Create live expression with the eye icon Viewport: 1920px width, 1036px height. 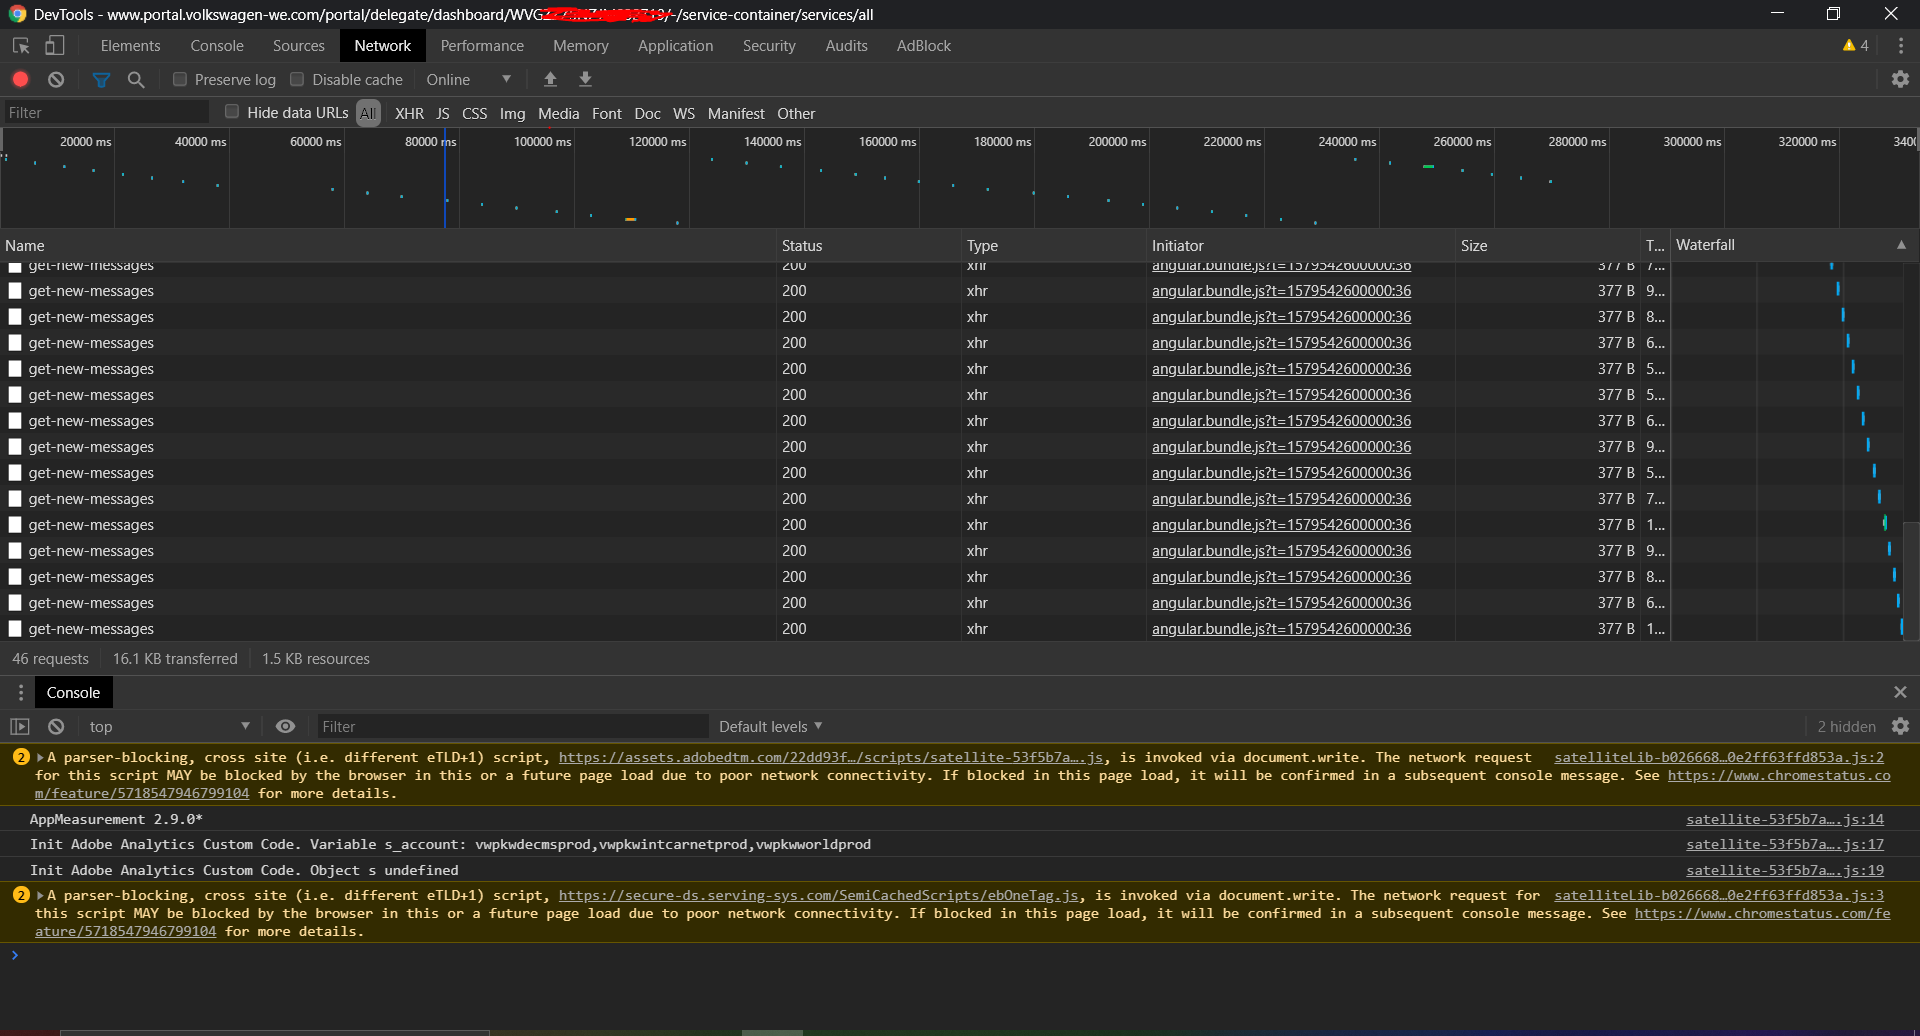285,726
